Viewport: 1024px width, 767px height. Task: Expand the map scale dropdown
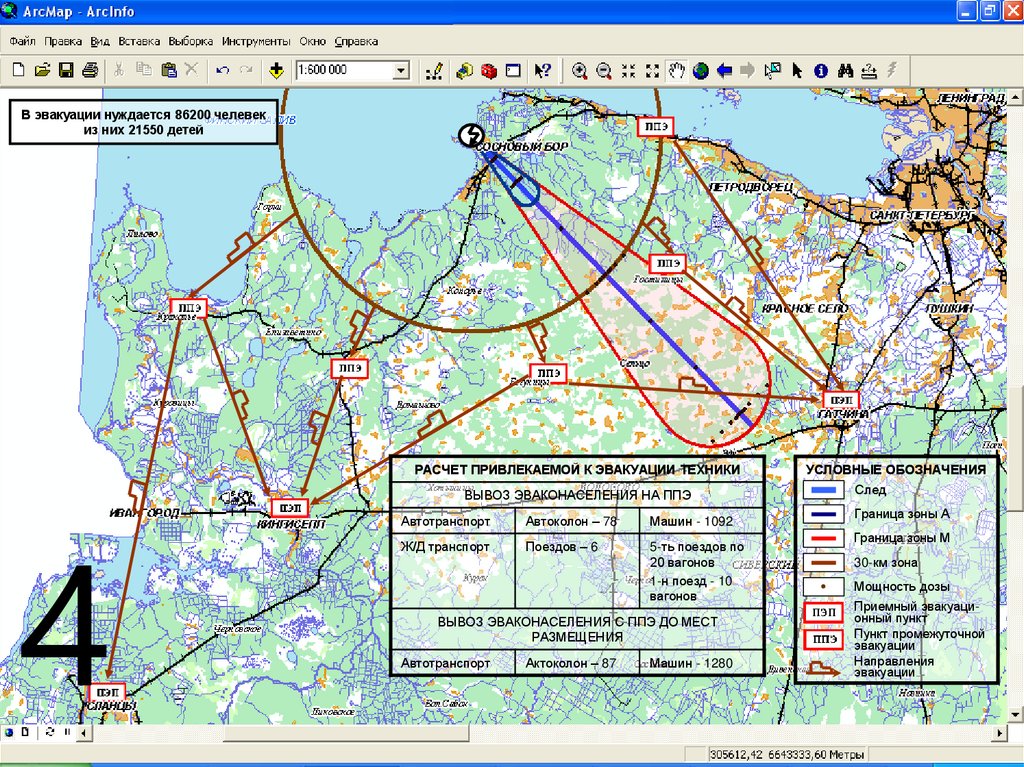(401, 70)
